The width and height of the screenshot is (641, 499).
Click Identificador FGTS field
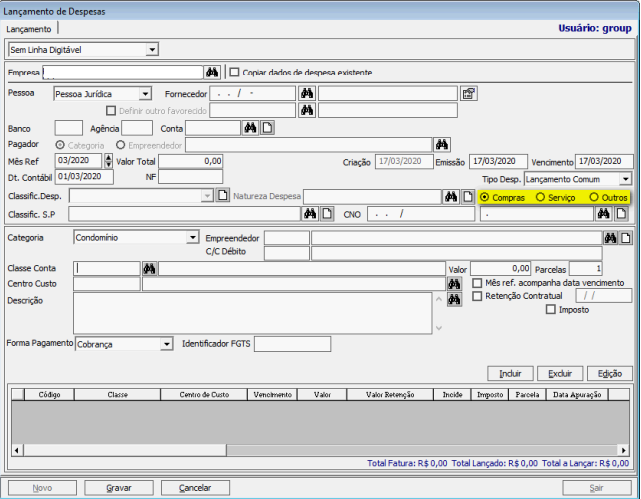(x=292, y=344)
